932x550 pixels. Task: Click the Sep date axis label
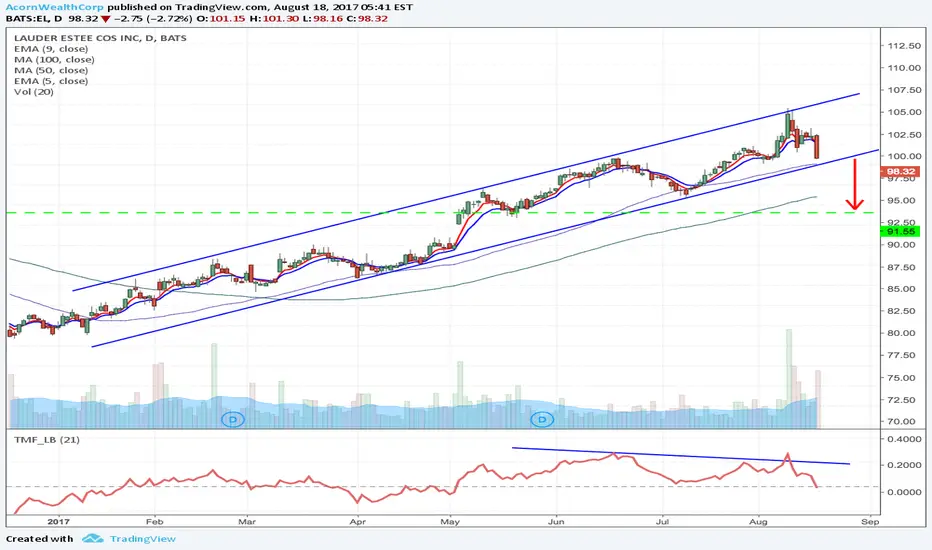click(870, 521)
